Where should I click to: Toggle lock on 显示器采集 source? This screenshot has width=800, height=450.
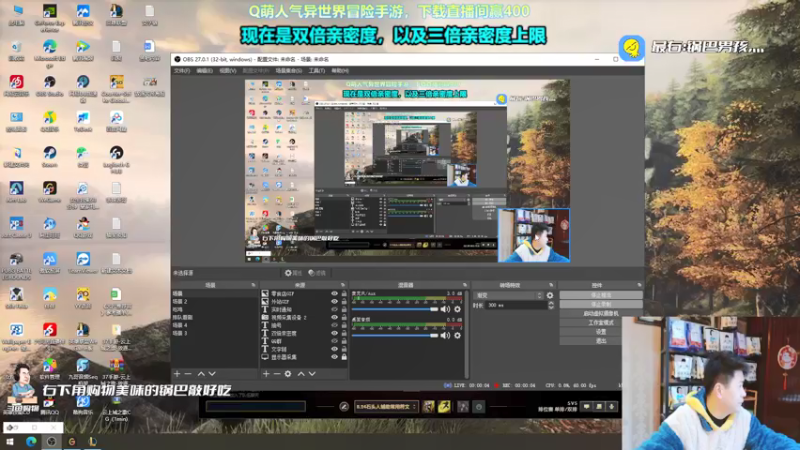pos(344,357)
